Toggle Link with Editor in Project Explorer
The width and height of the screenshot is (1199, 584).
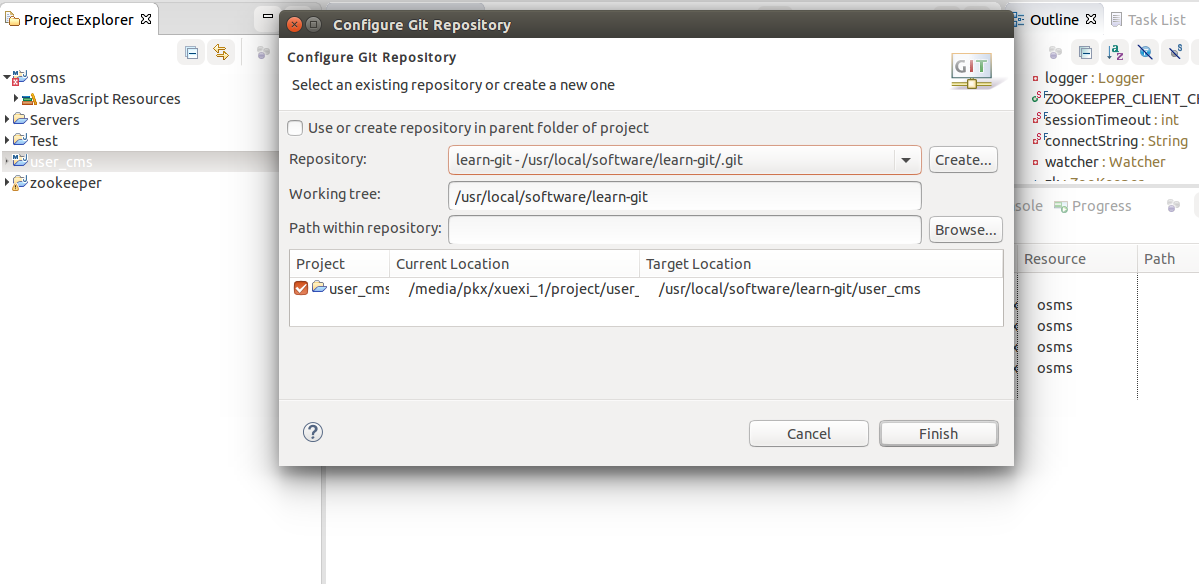click(221, 52)
